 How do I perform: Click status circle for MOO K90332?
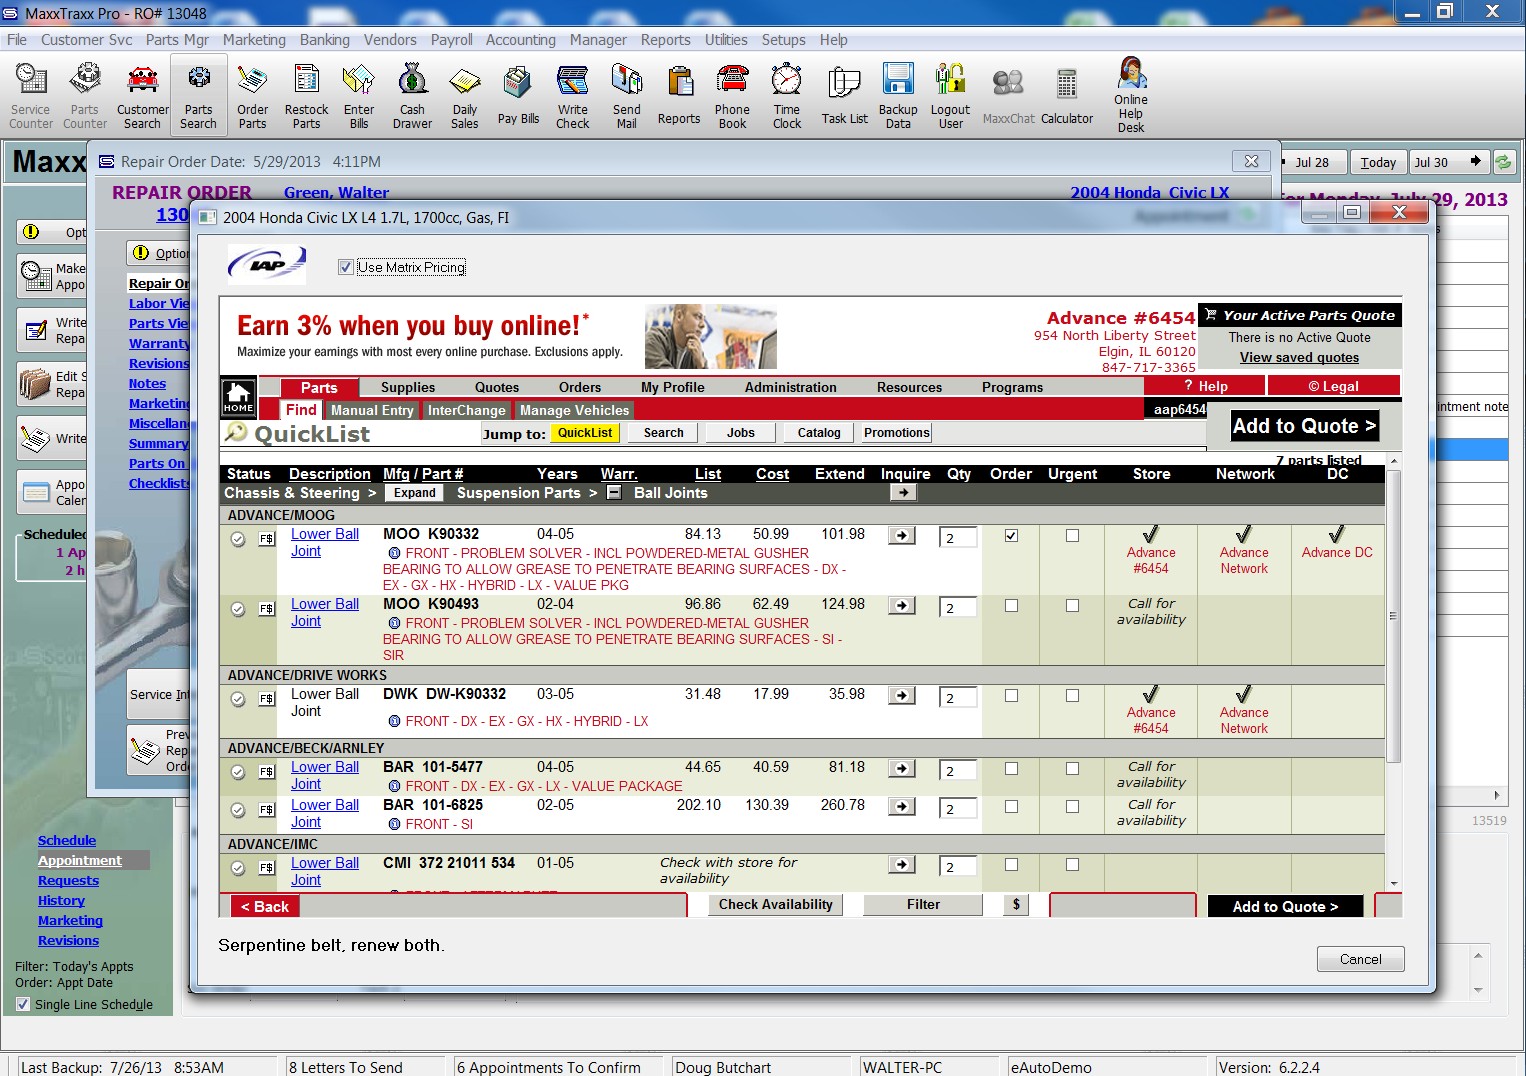click(238, 539)
